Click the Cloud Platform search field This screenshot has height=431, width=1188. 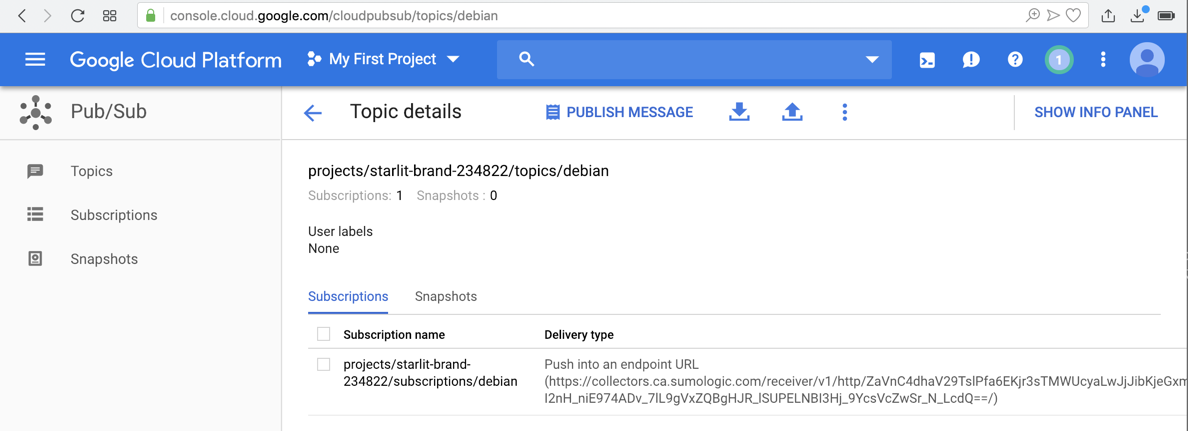point(690,60)
